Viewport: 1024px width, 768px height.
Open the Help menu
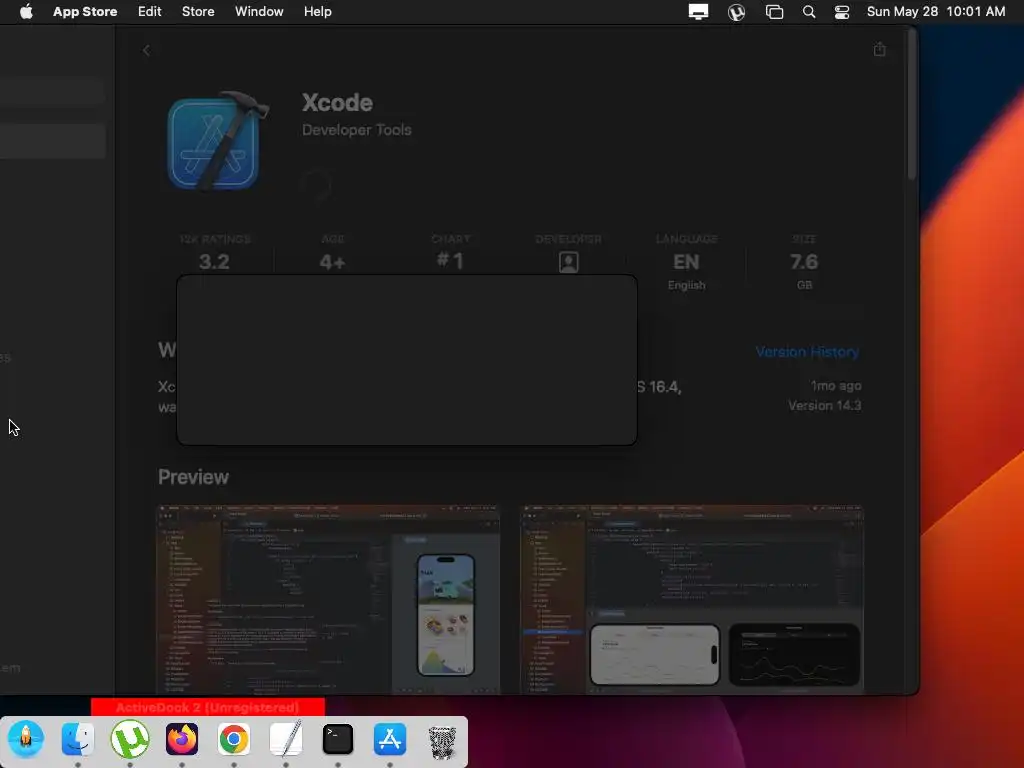[x=317, y=11]
